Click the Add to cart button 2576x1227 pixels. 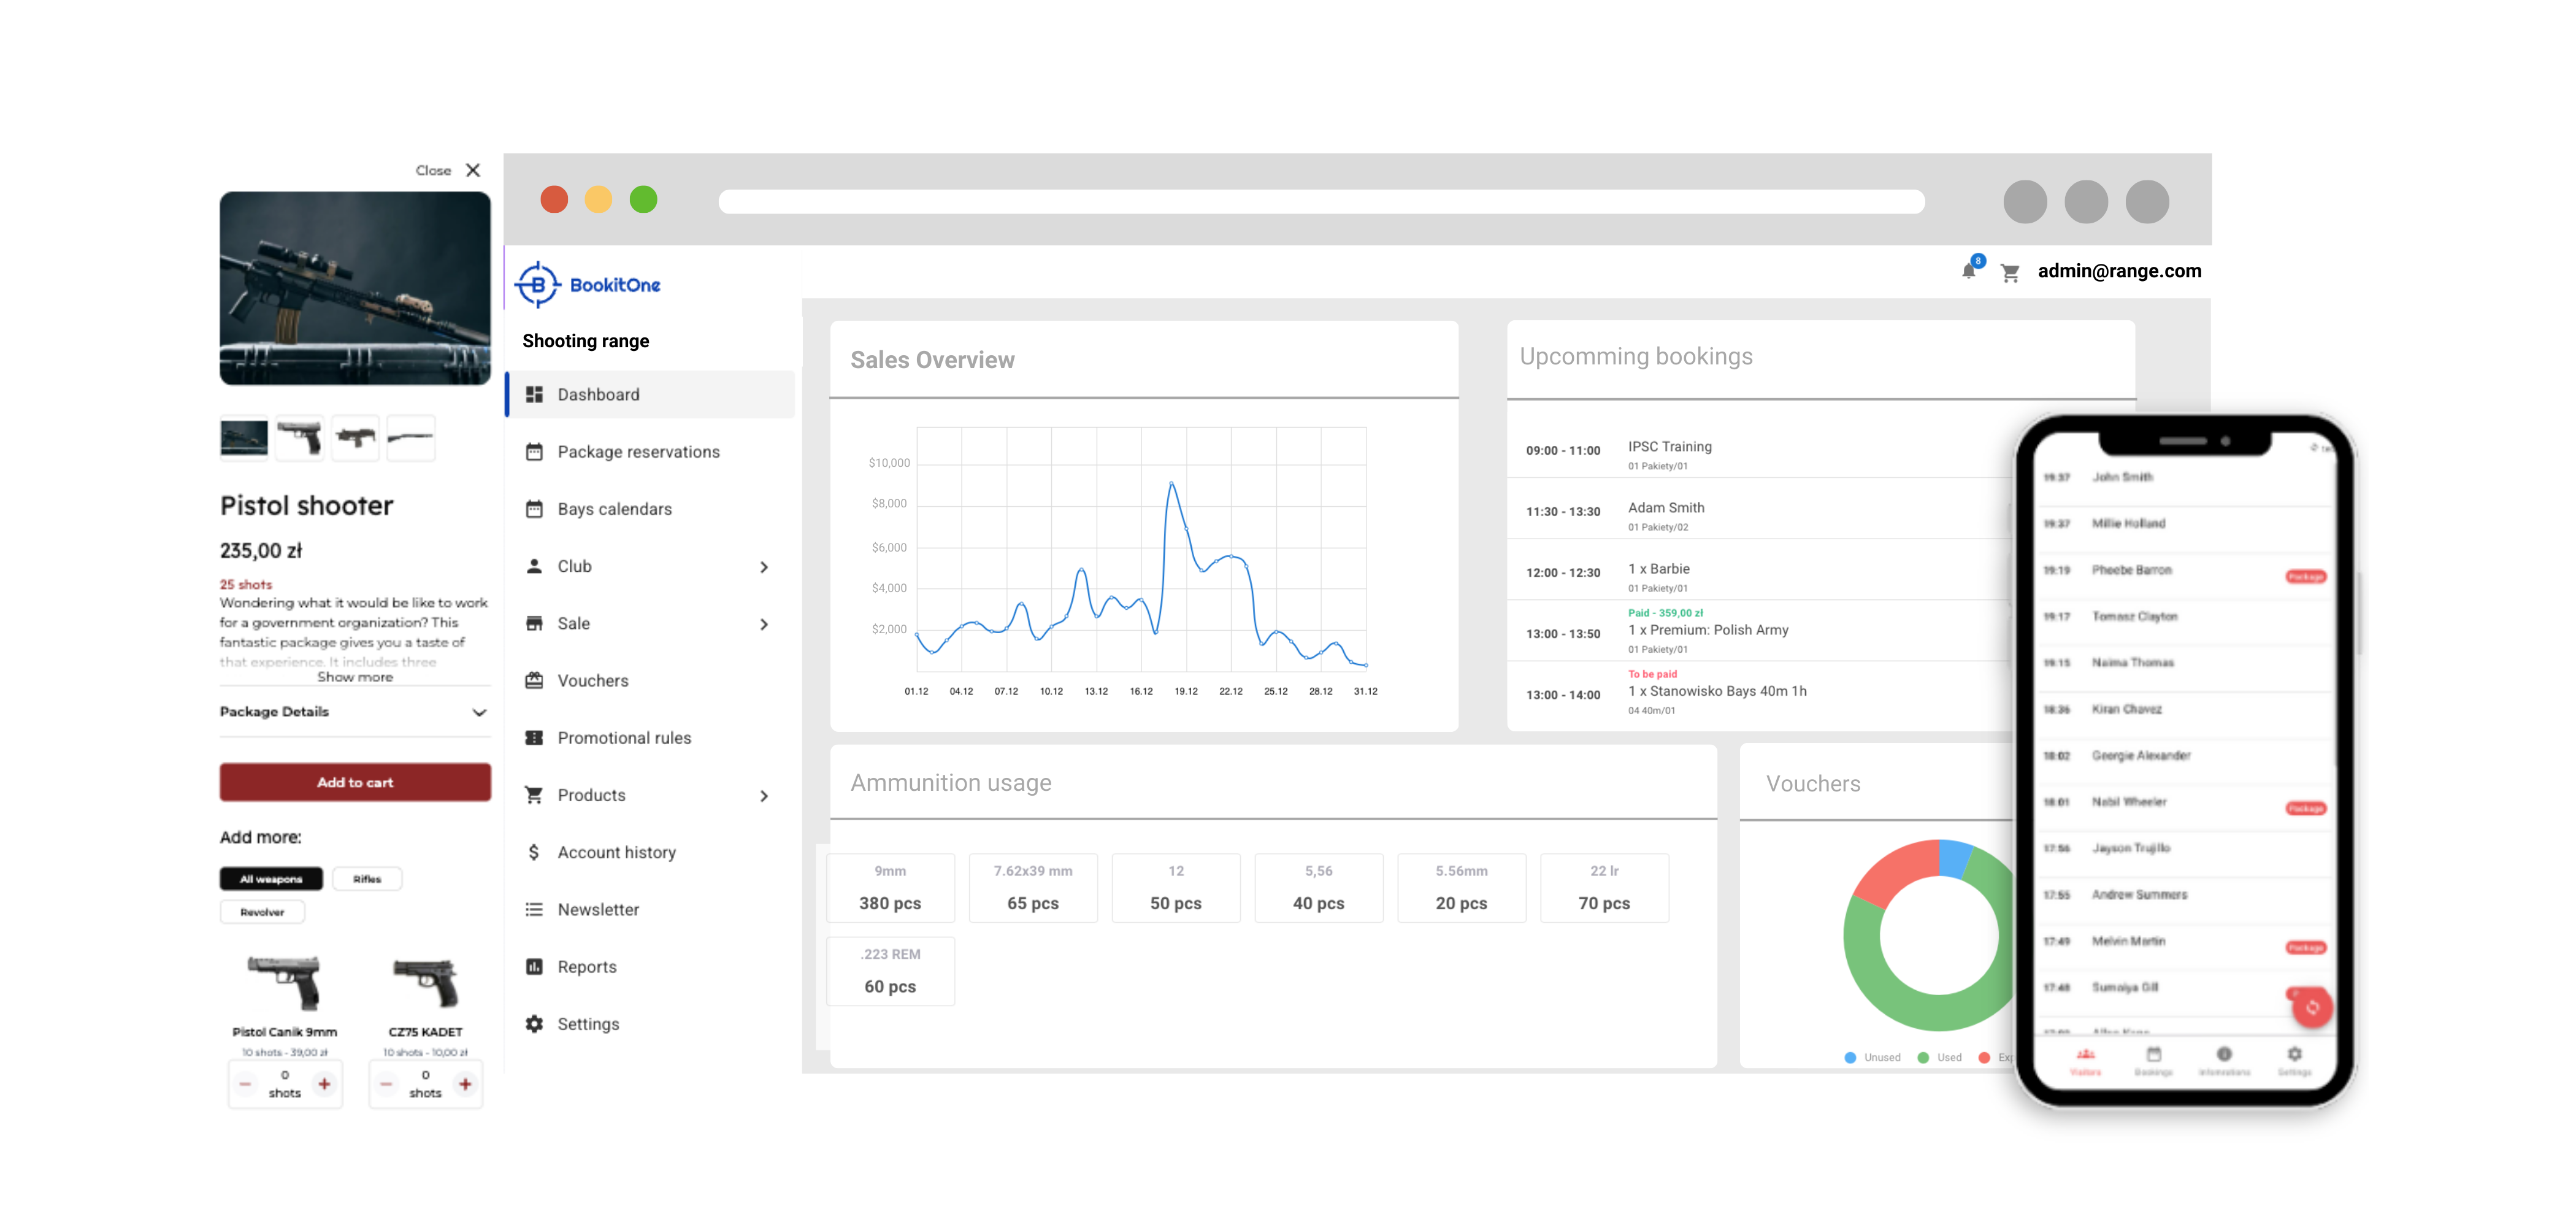point(355,782)
